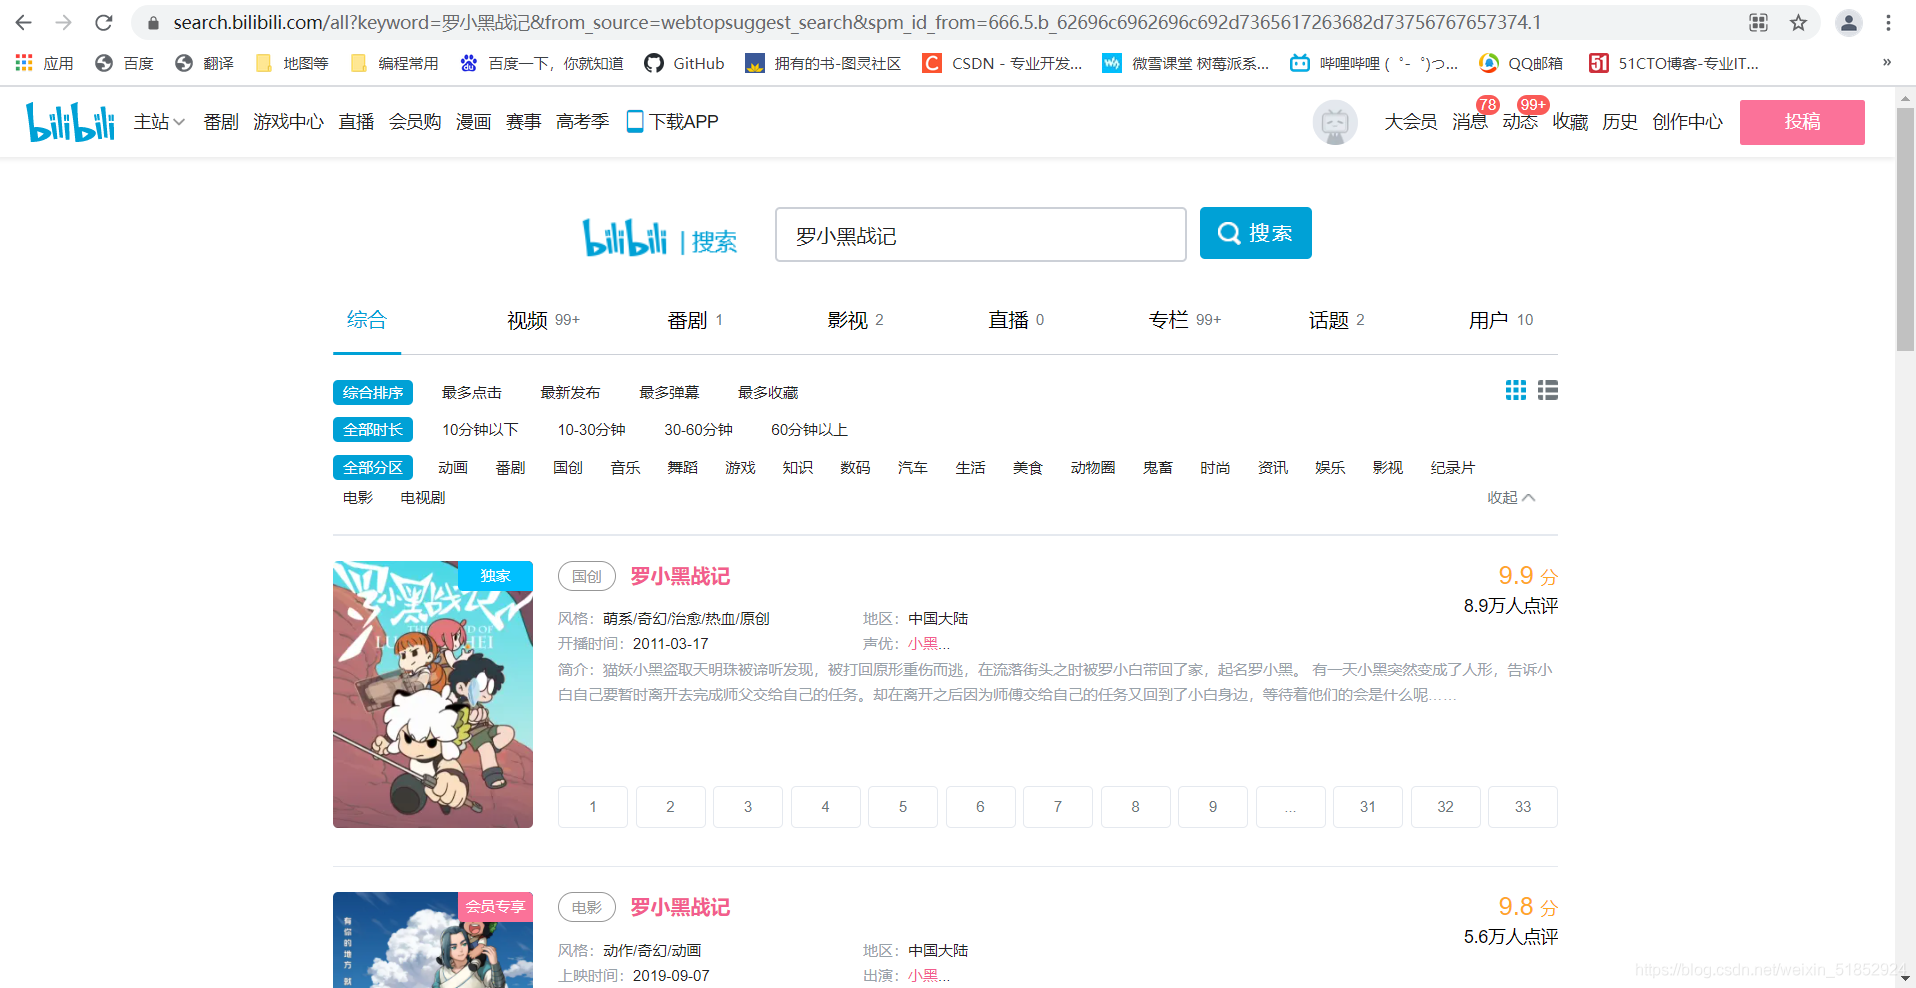Click the bilibili logo in header

click(x=70, y=122)
